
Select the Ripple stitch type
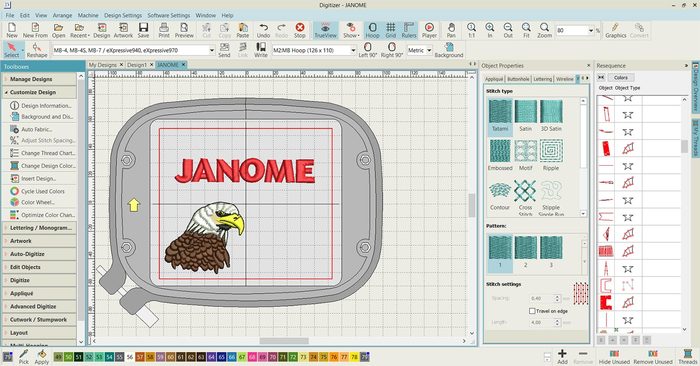551,155
